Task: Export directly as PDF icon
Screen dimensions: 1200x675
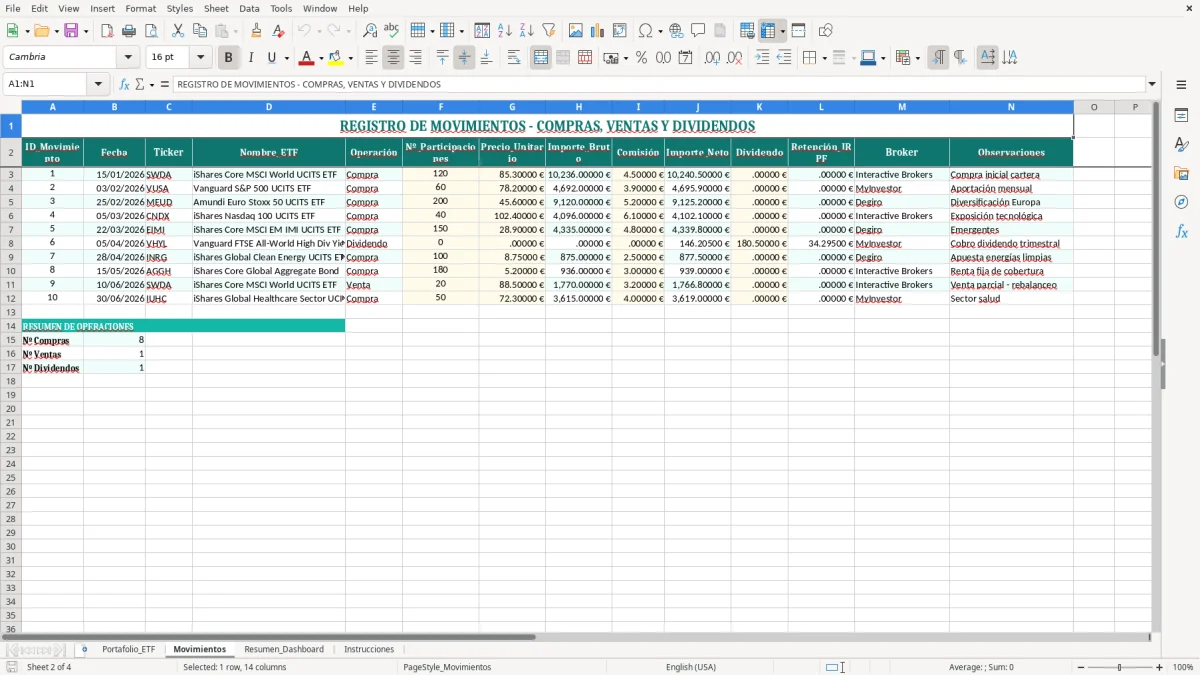Action: [x=107, y=31]
